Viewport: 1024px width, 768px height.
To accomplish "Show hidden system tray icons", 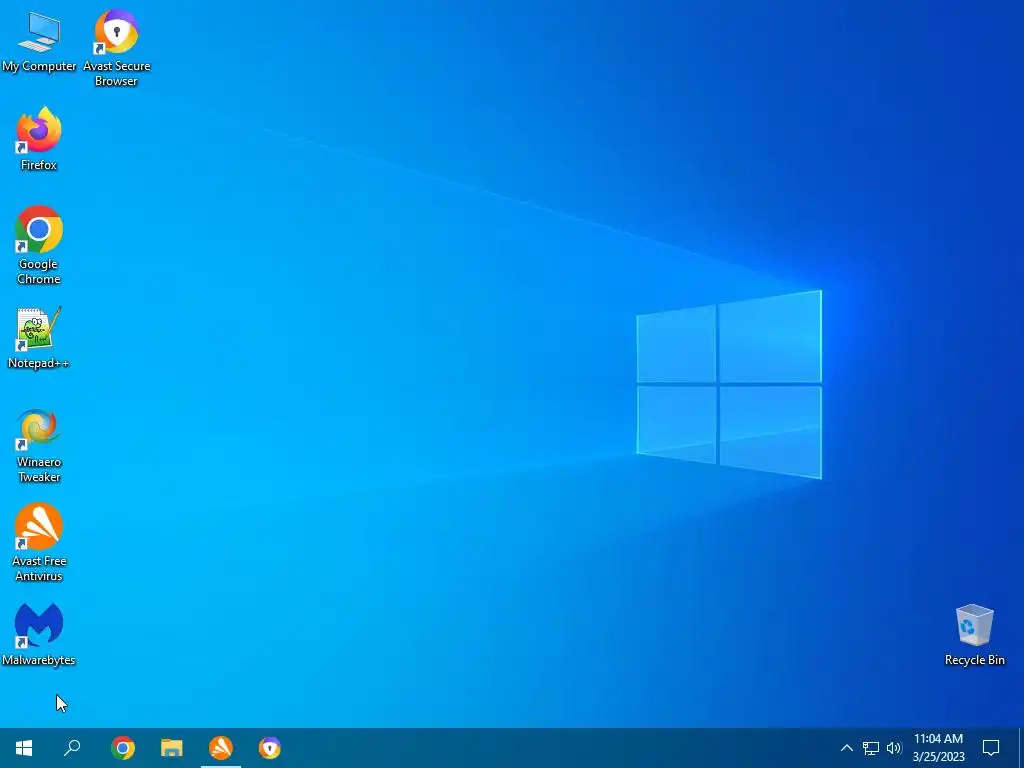I will click(846, 748).
